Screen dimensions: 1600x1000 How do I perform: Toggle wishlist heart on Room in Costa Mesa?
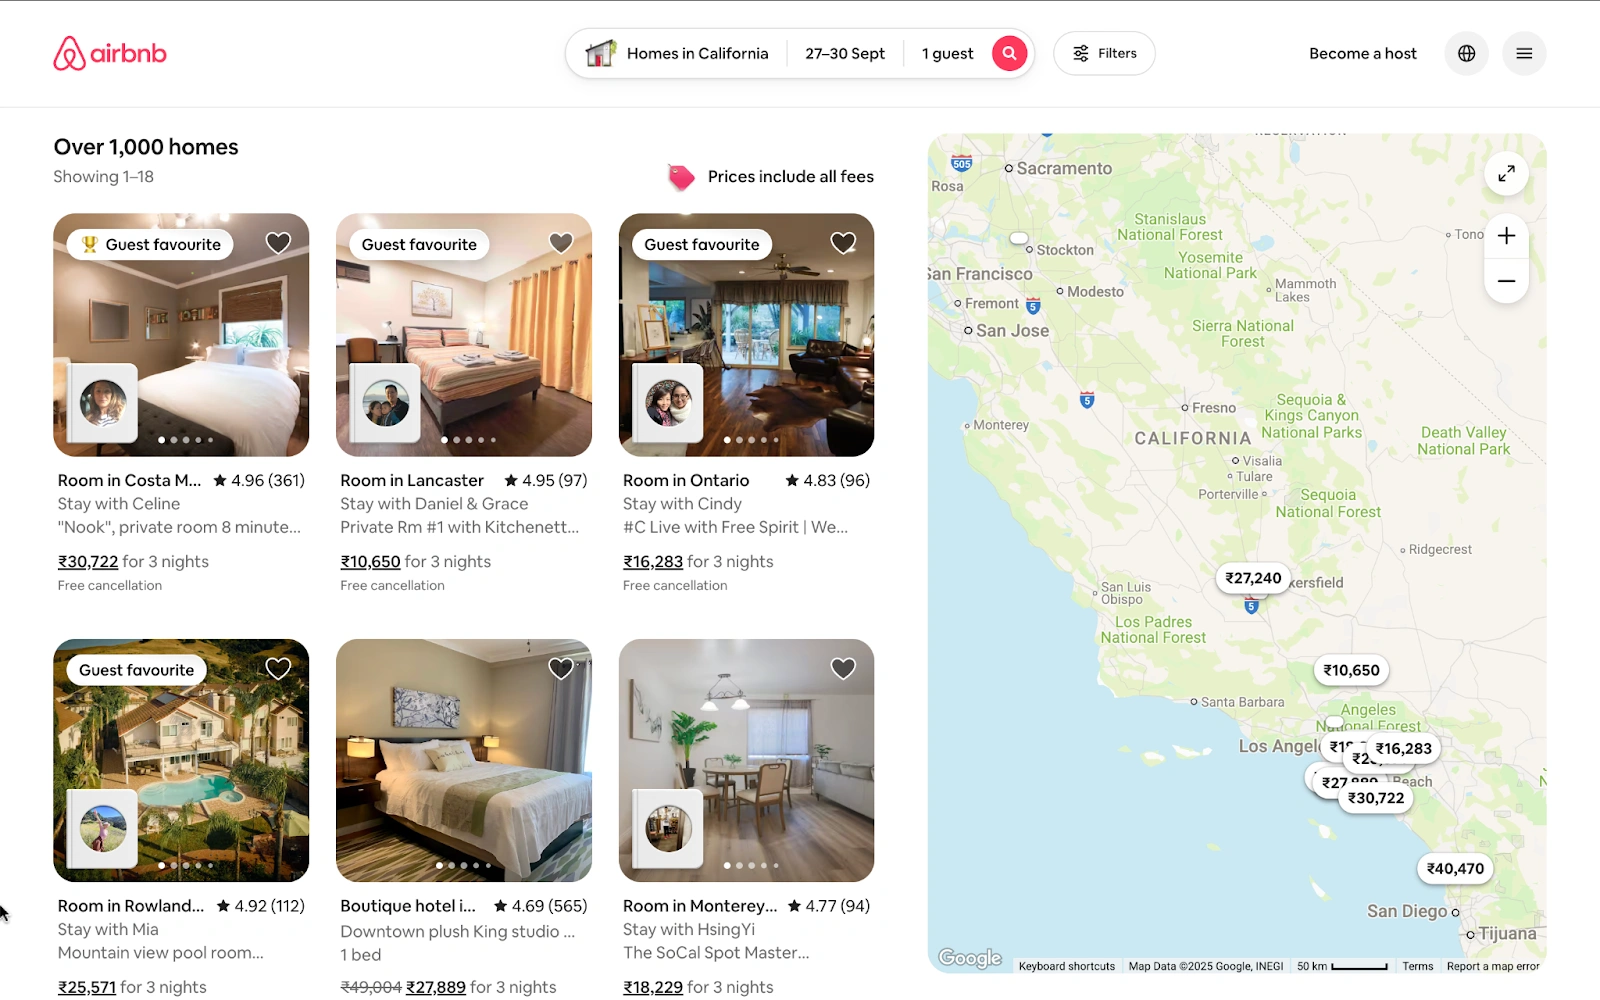point(278,243)
